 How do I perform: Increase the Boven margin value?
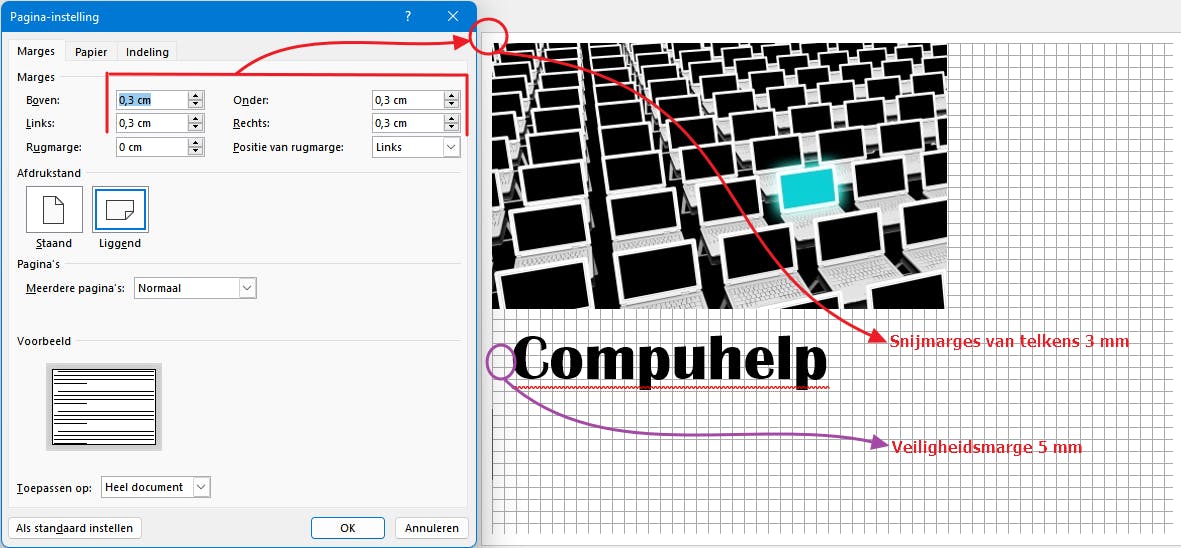click(x=196, y=96)
